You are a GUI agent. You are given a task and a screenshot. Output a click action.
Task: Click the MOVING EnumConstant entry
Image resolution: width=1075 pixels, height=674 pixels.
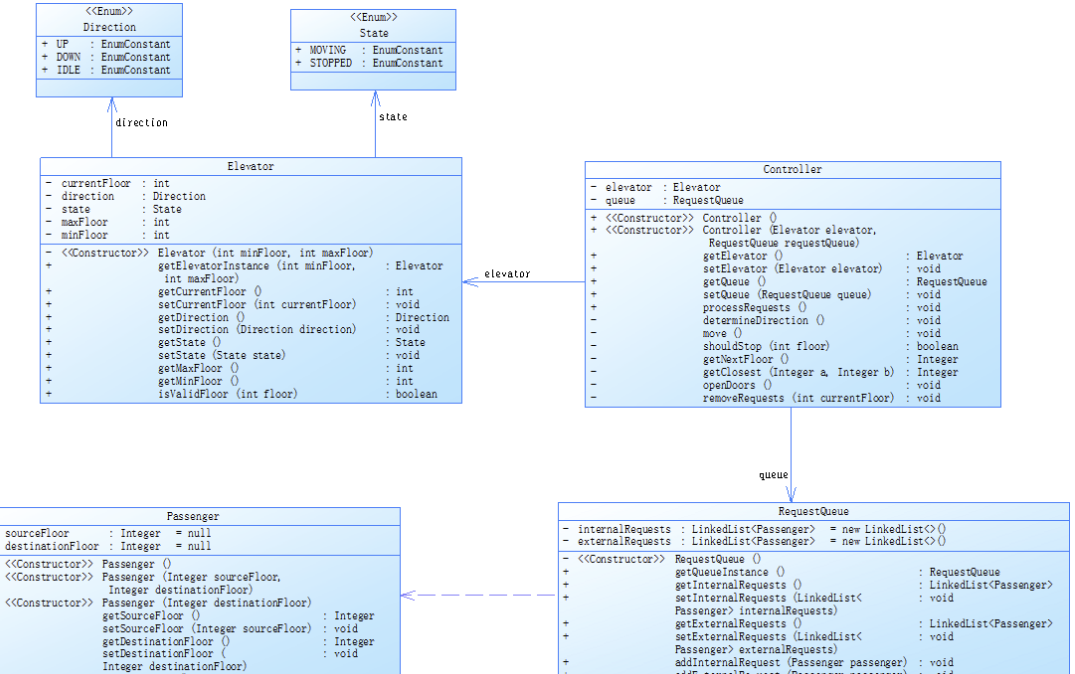pyautogui.click(x=370, y=50)
